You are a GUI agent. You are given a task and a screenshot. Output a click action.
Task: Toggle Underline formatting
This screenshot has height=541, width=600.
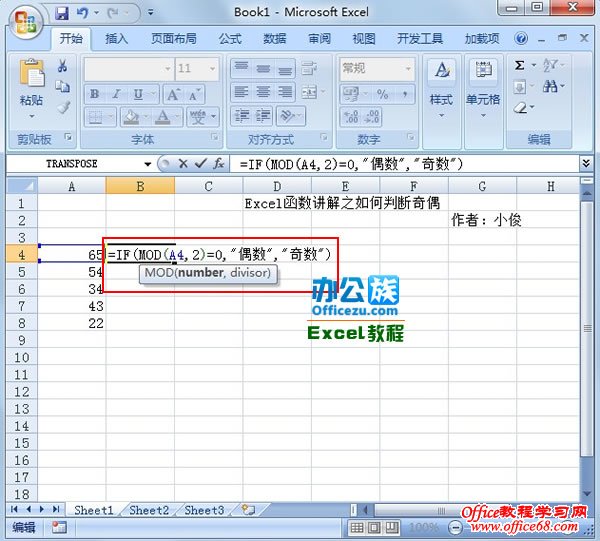[x=138, y=94]
